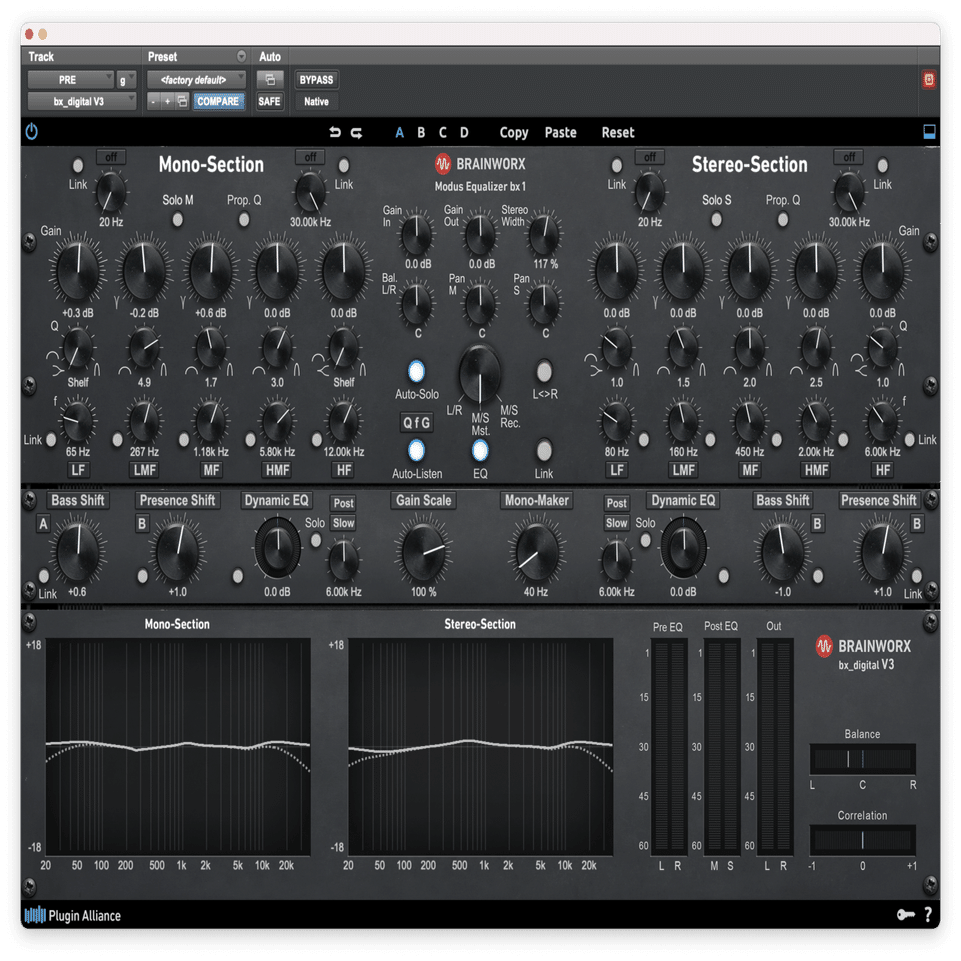Click the Reset button

coord(618,132)
